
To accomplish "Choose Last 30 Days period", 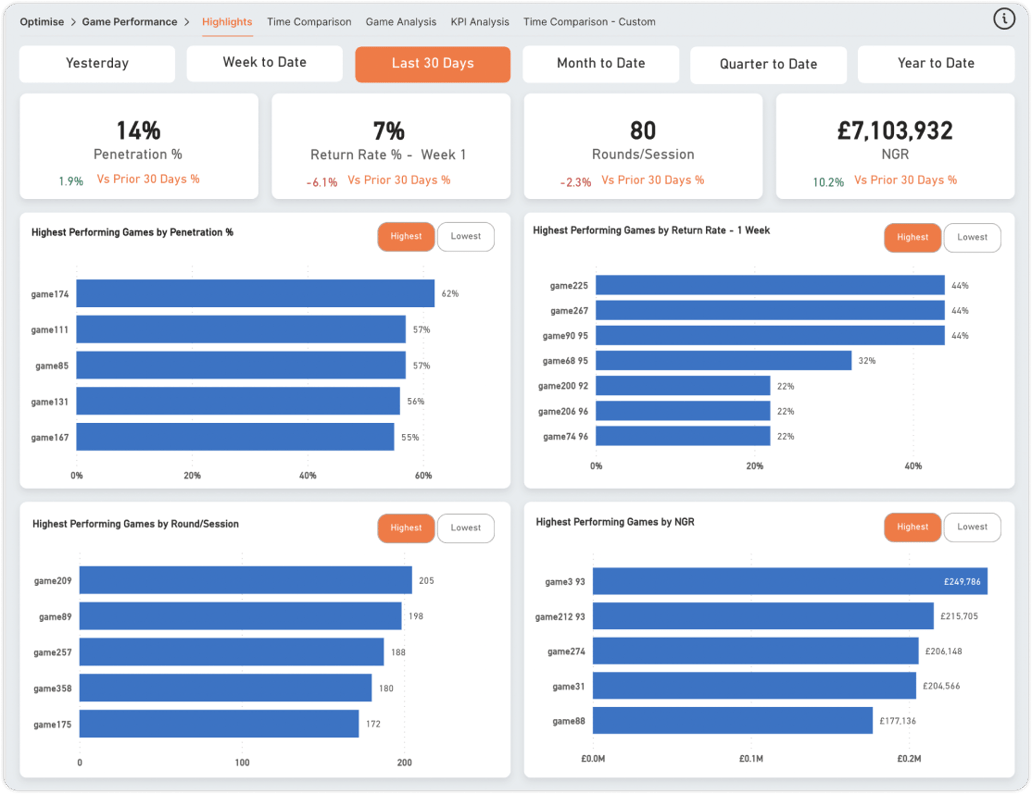I will pyautogui.click(x=432, y=63).
